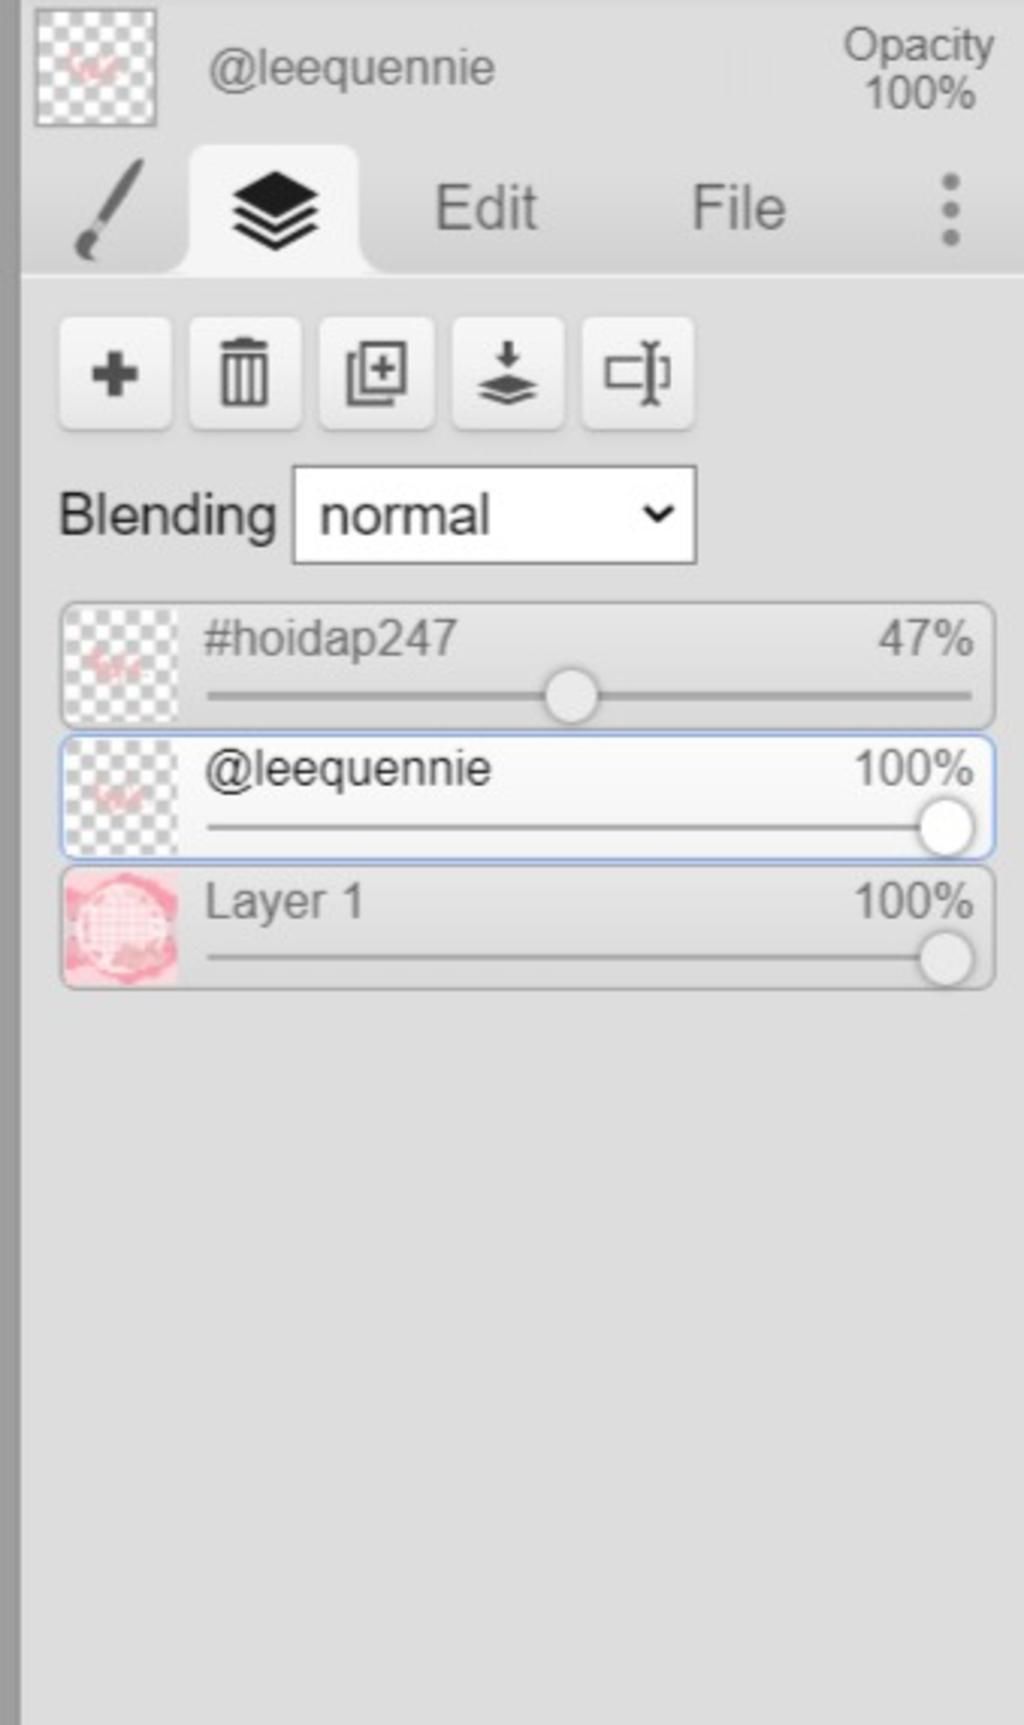This screenshot has height=1725, width=1024.
Task: Open the Blending mode dropdown
Action: pos(494,515)
